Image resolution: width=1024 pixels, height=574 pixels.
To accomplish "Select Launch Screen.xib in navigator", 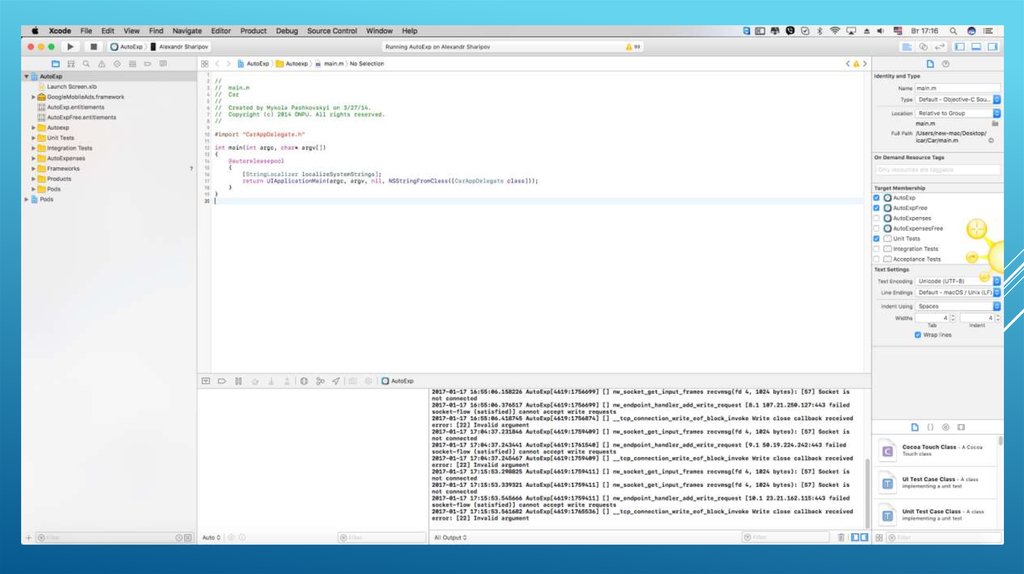I will 71,86.
